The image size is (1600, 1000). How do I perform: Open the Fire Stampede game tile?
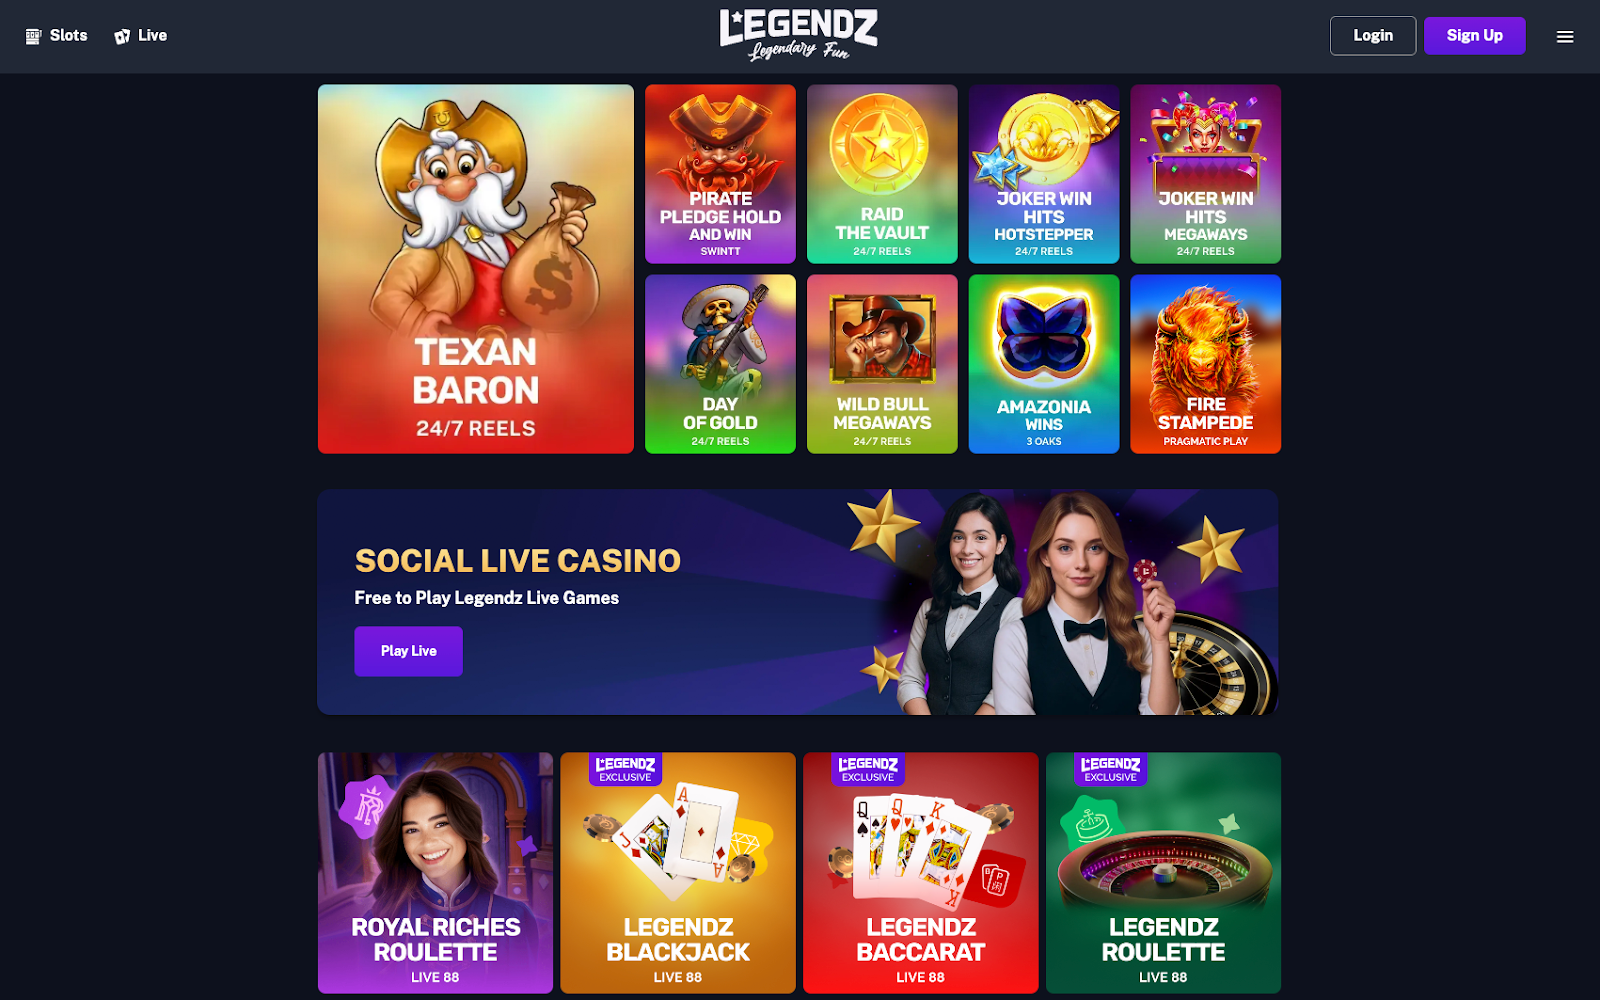click(1206, 364)
